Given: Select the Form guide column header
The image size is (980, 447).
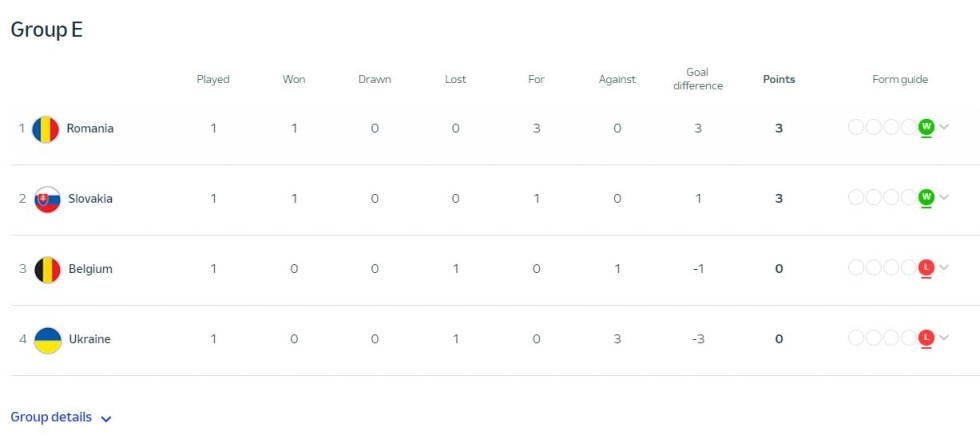Looking at the screenshot, I should tap(900, 79).
